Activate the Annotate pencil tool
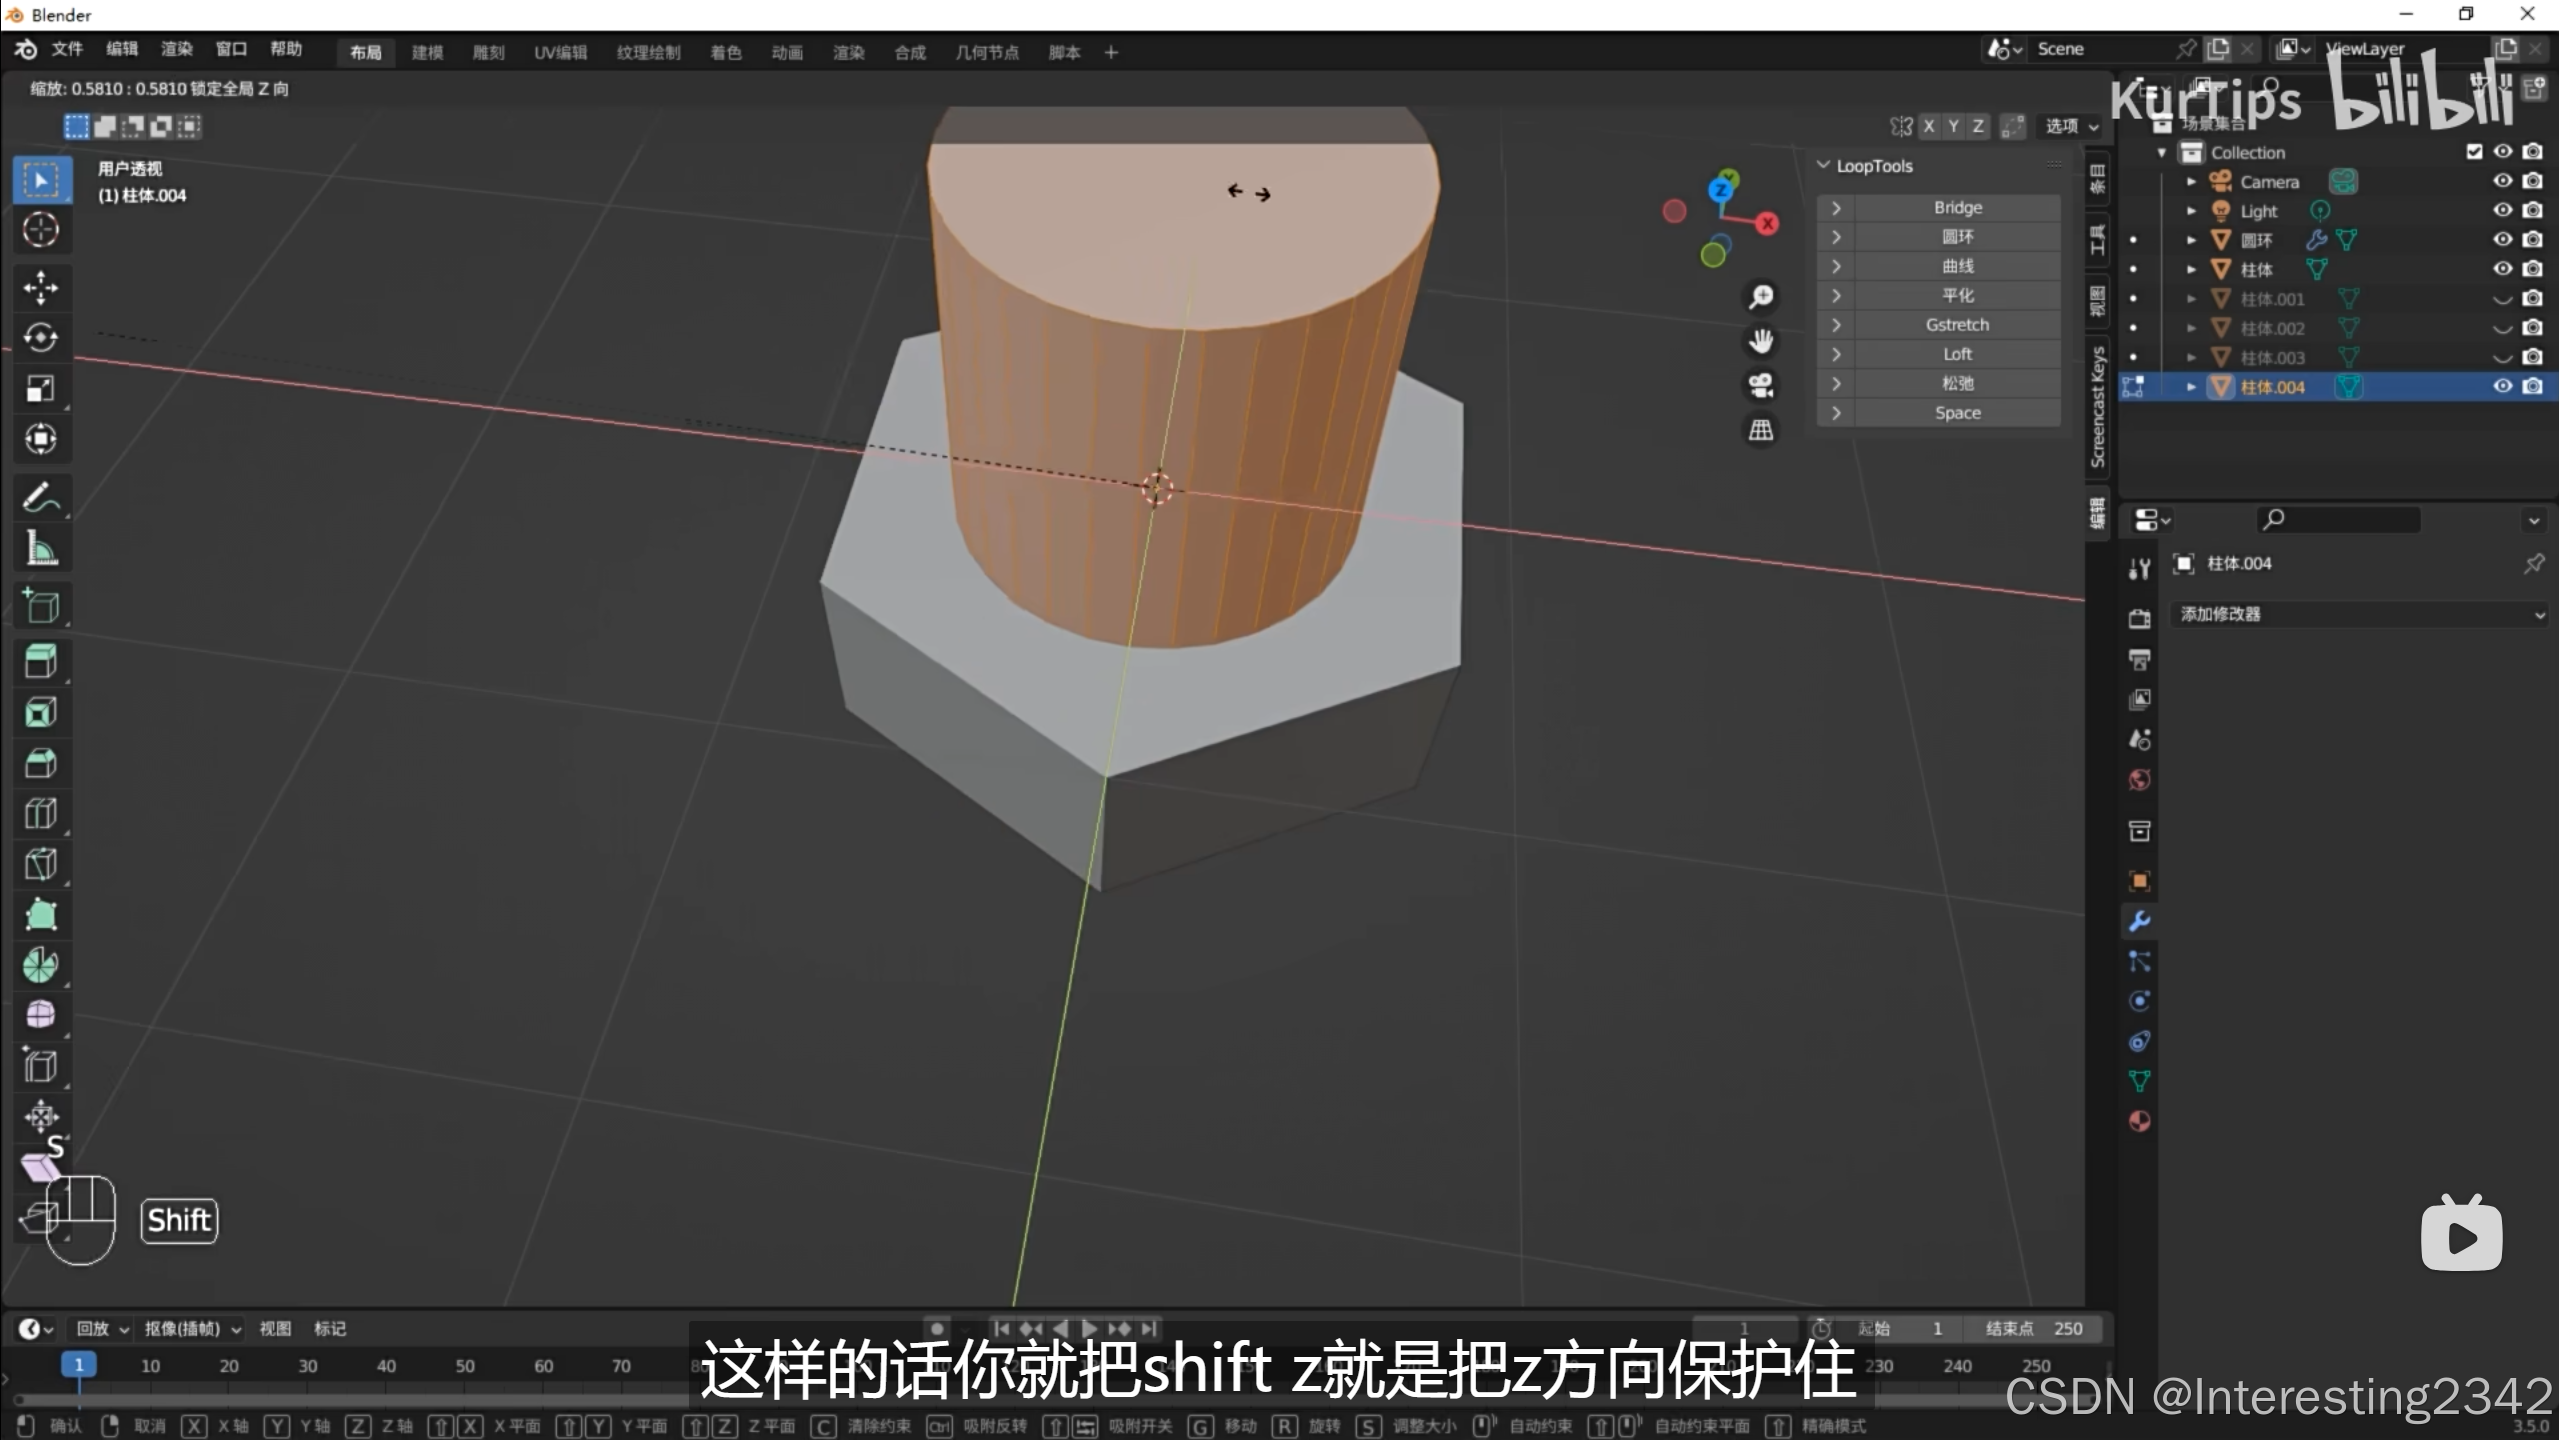 tap(40, 497)
